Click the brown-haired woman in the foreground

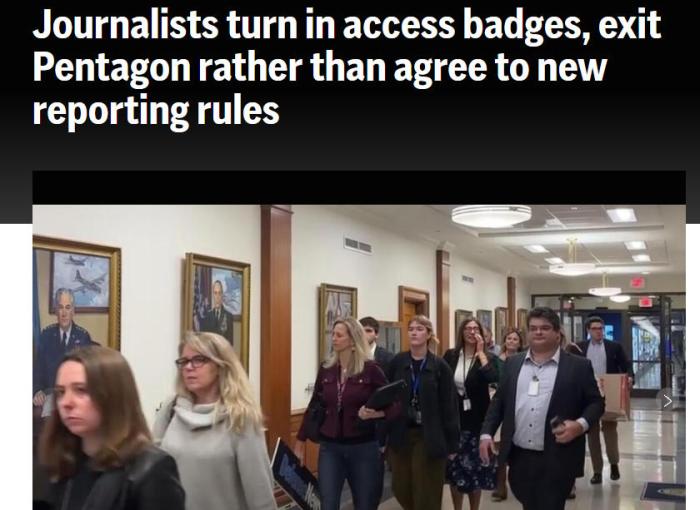(105, 431)
